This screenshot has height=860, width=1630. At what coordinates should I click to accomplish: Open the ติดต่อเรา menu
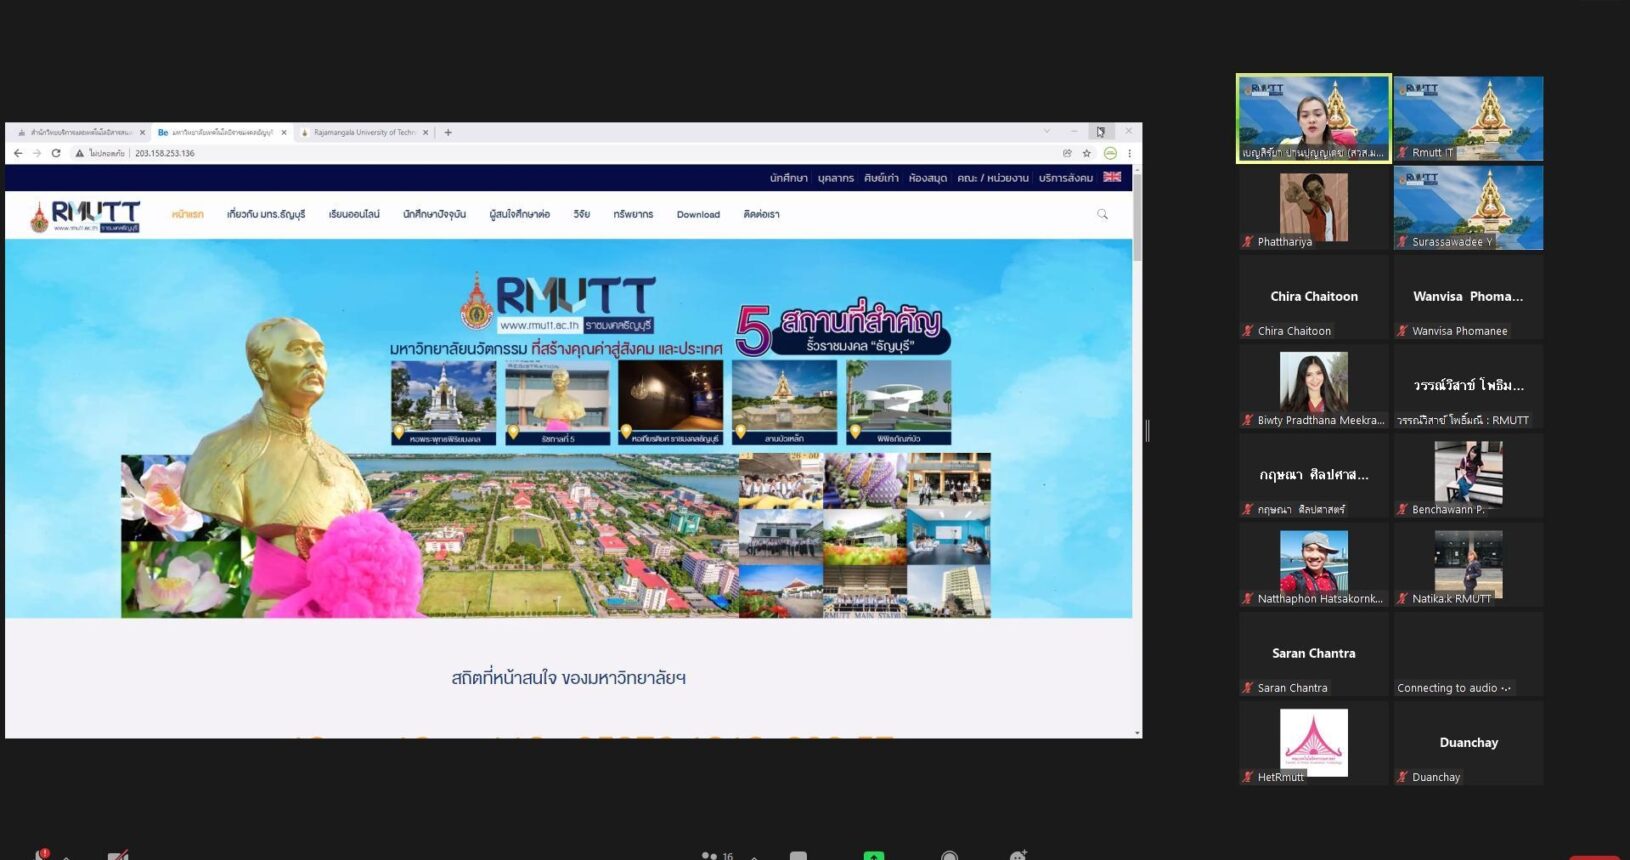click(x=761, y=214)
